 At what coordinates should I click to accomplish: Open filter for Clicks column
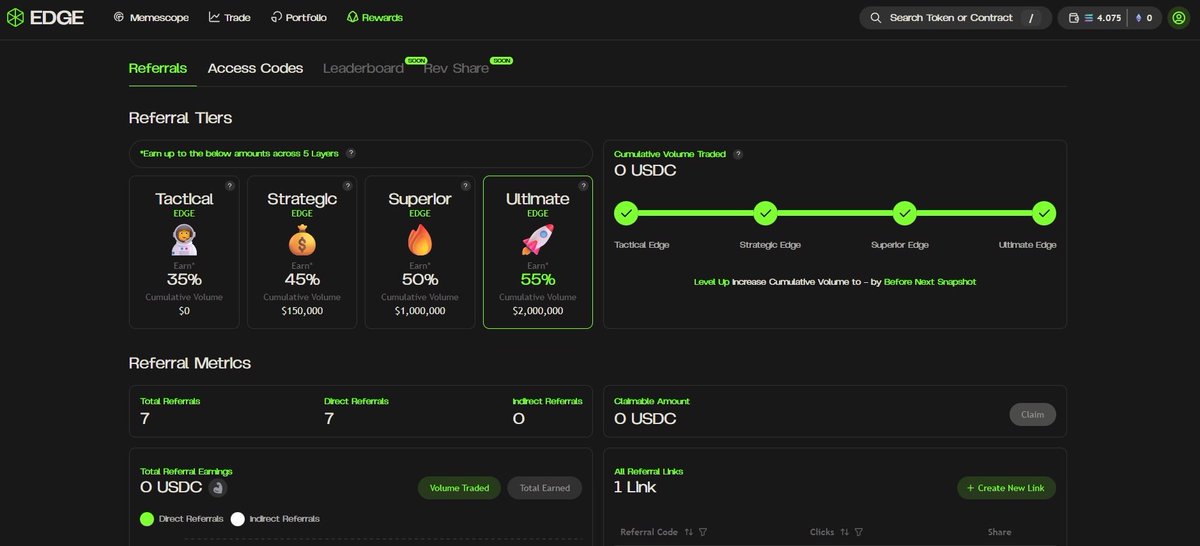click(859, 532)
